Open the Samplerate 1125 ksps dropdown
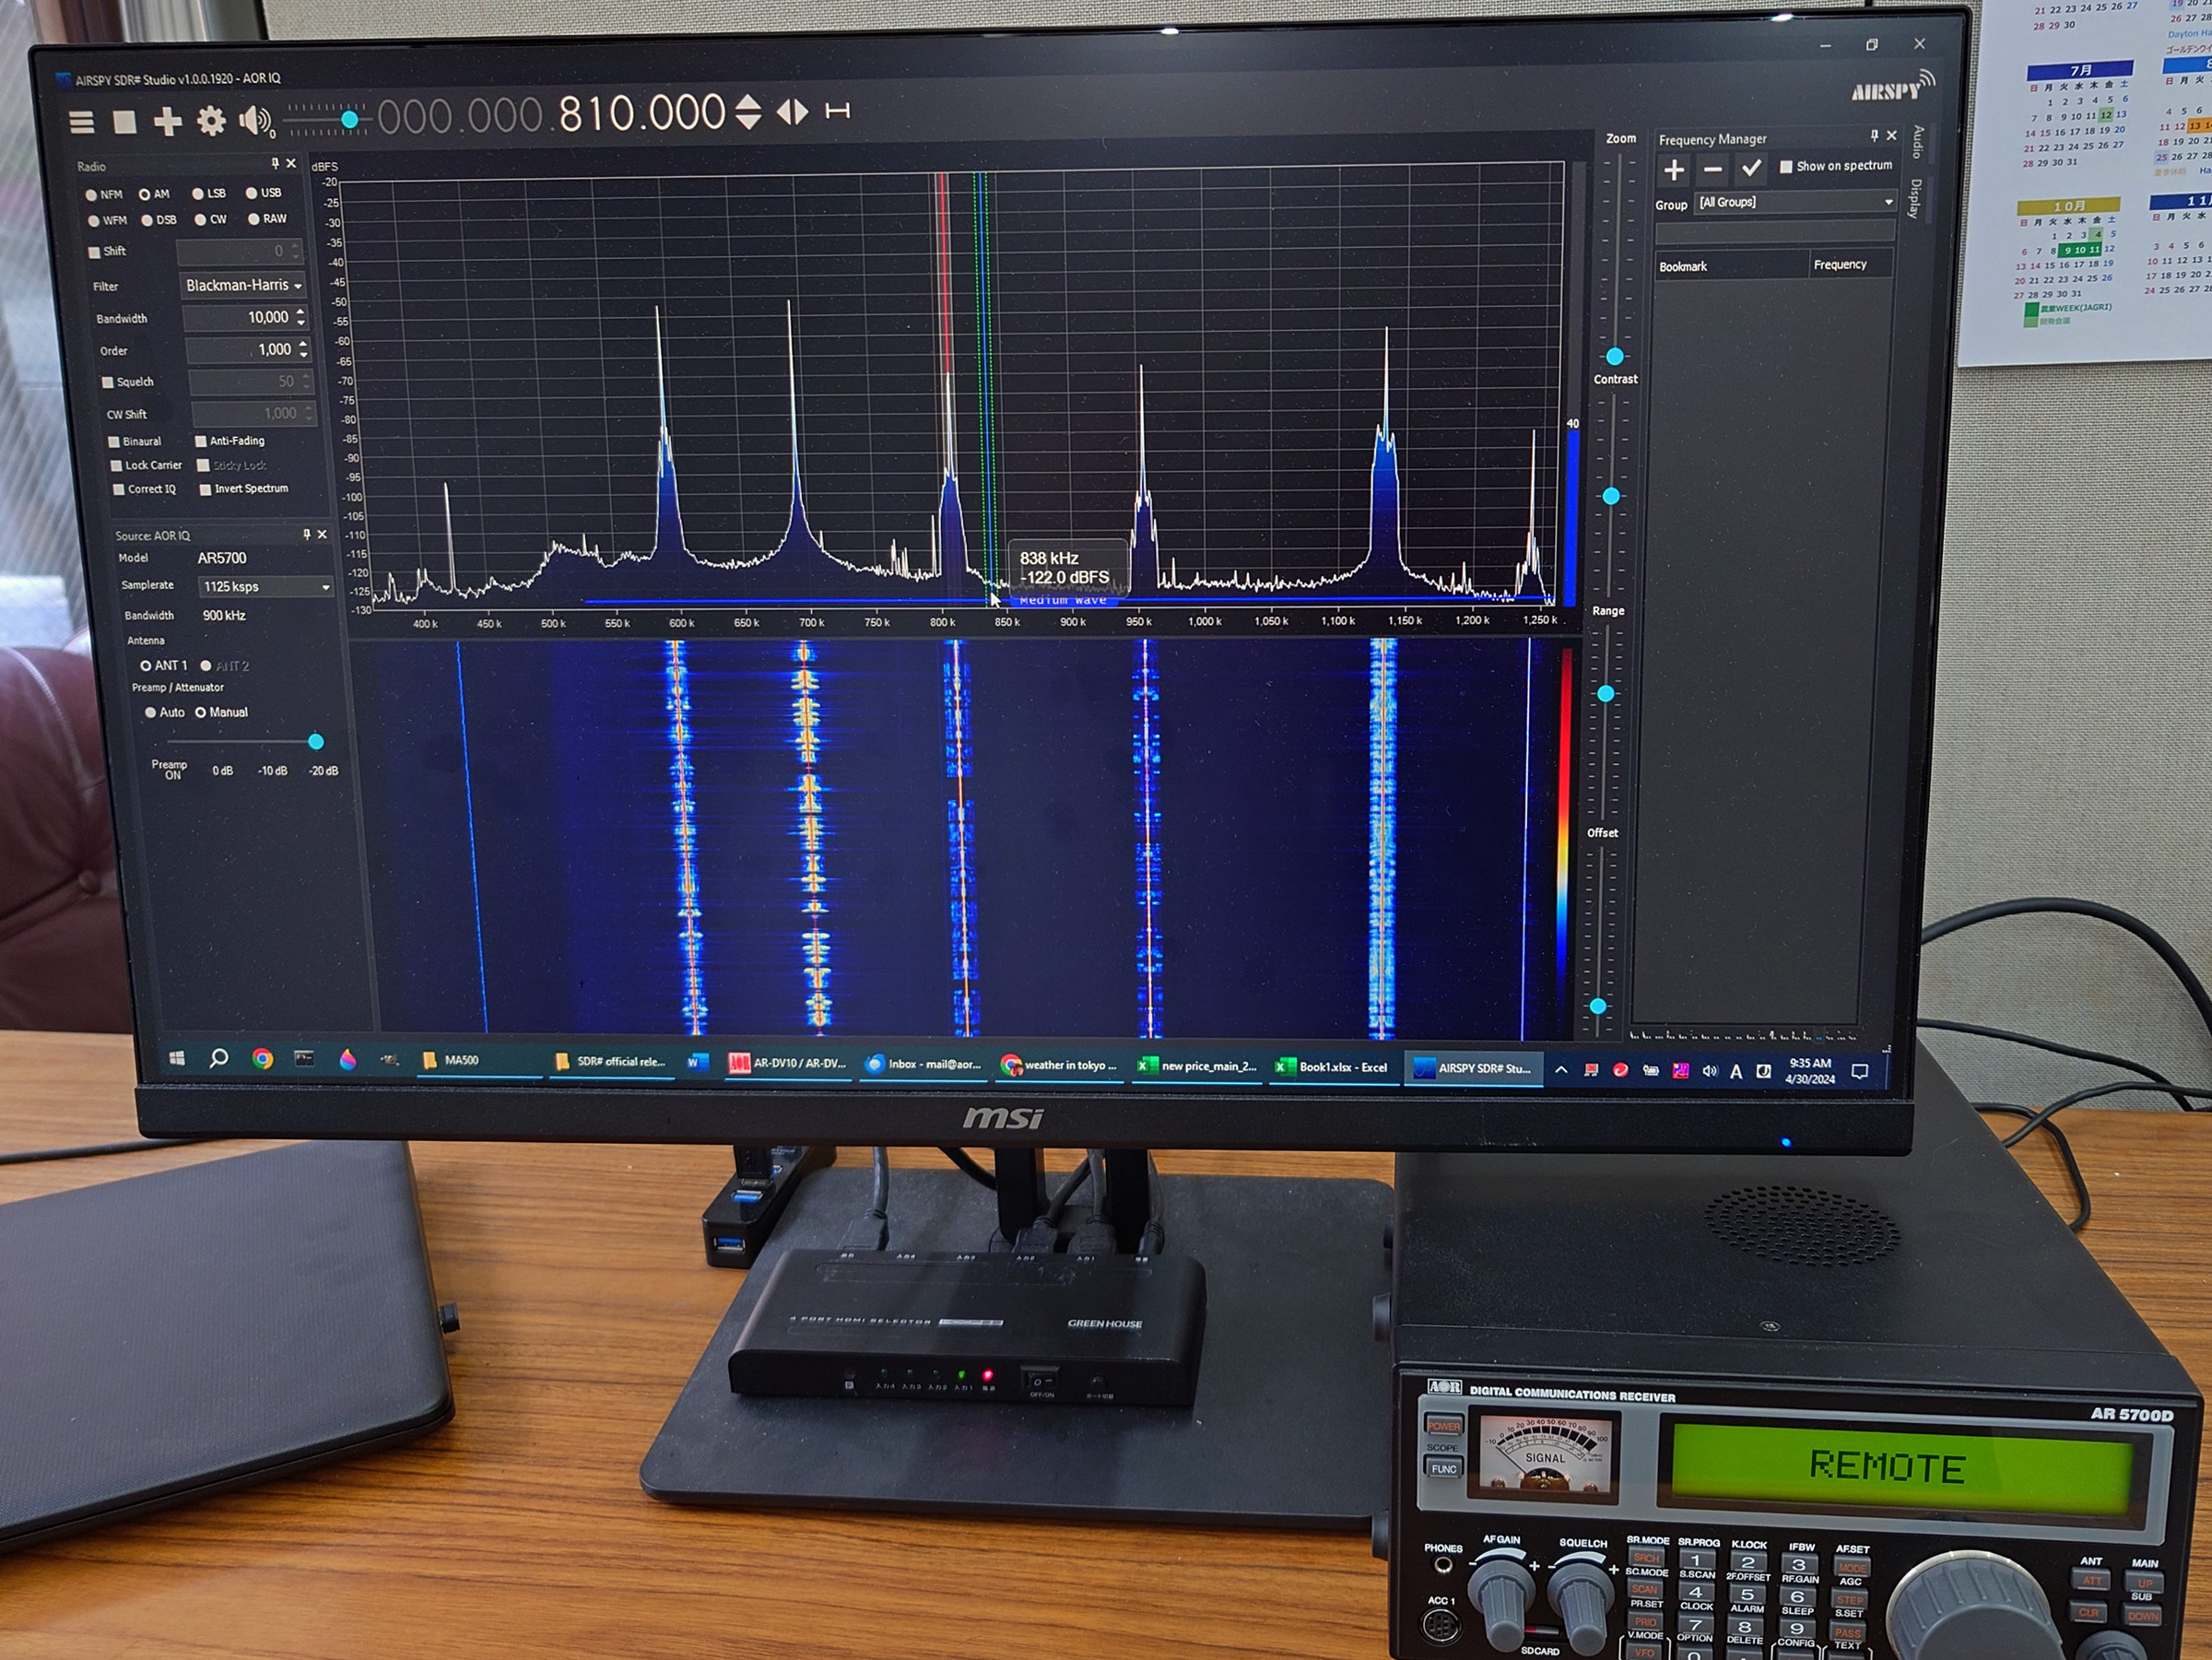This screenshot has width=2212, height=1660. [x=265, y=587]
